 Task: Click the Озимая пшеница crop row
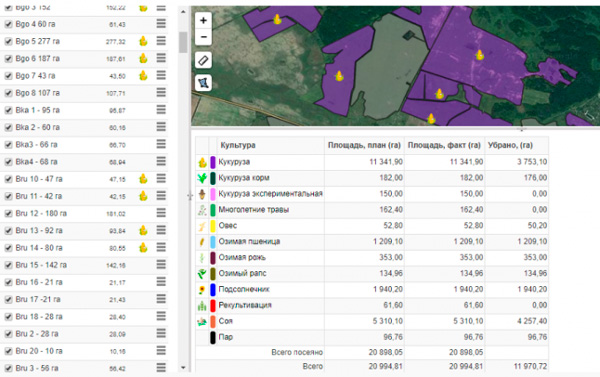(x=372, y=242)
